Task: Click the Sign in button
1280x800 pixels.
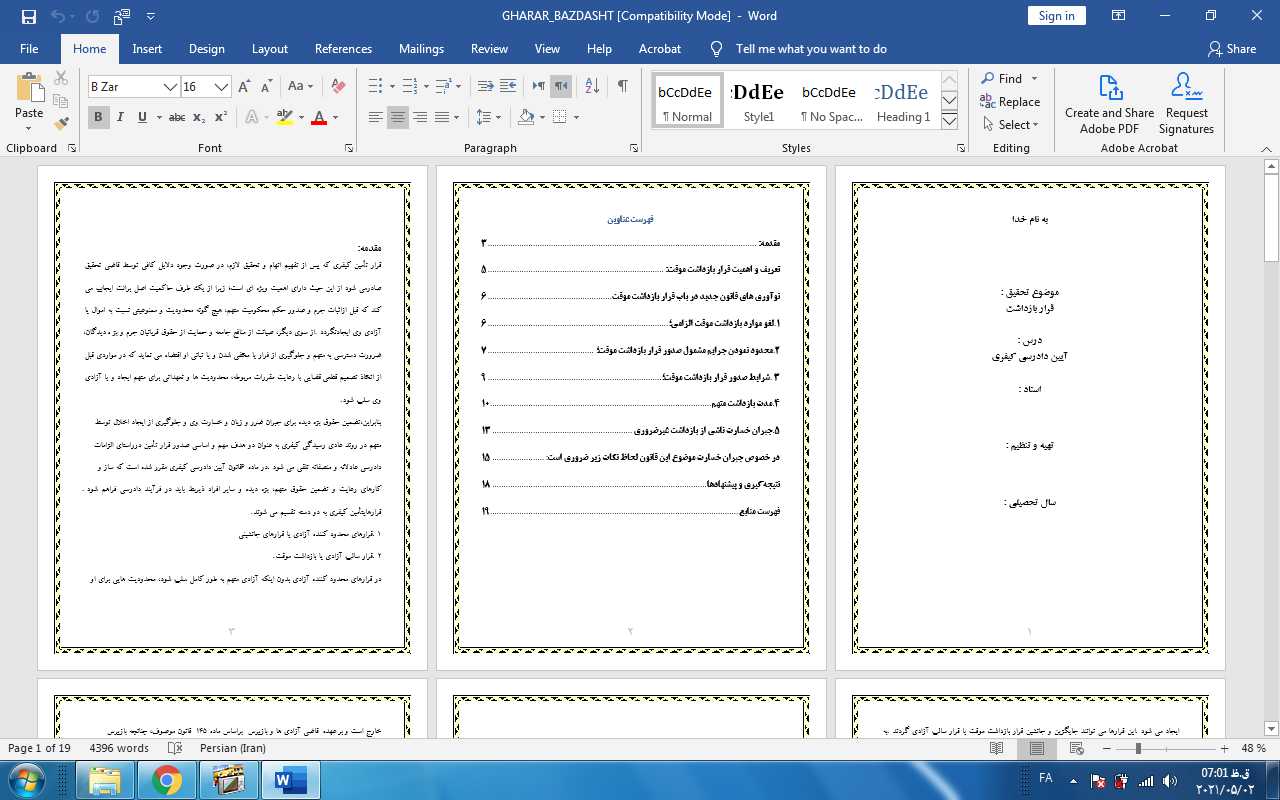Action: (x=1056, y=15)
